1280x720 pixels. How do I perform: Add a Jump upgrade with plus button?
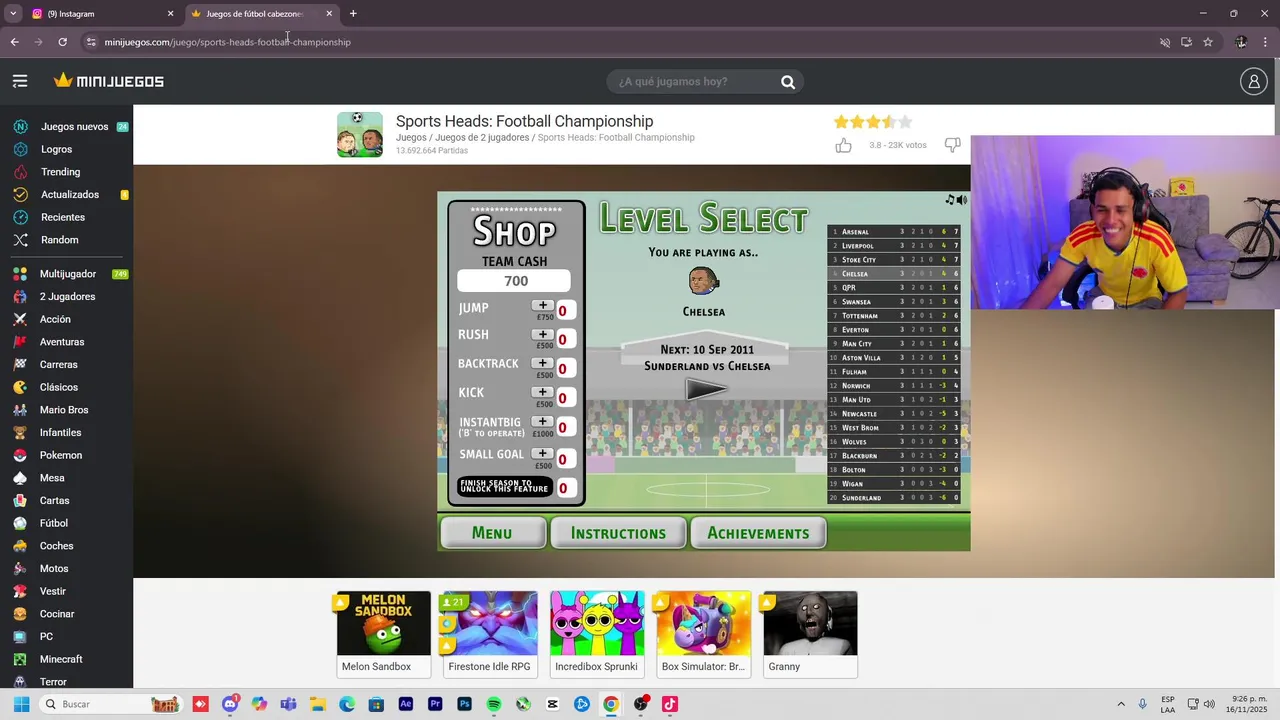pyautogui.click(x=543, y=306)
